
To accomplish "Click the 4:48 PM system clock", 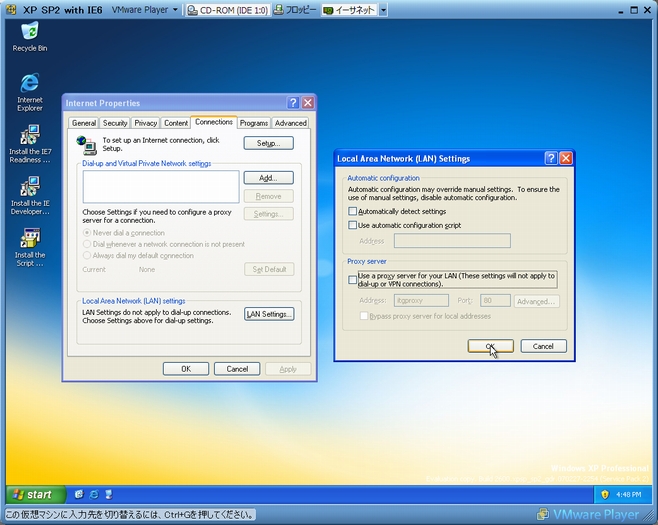I will coord(629,495).
